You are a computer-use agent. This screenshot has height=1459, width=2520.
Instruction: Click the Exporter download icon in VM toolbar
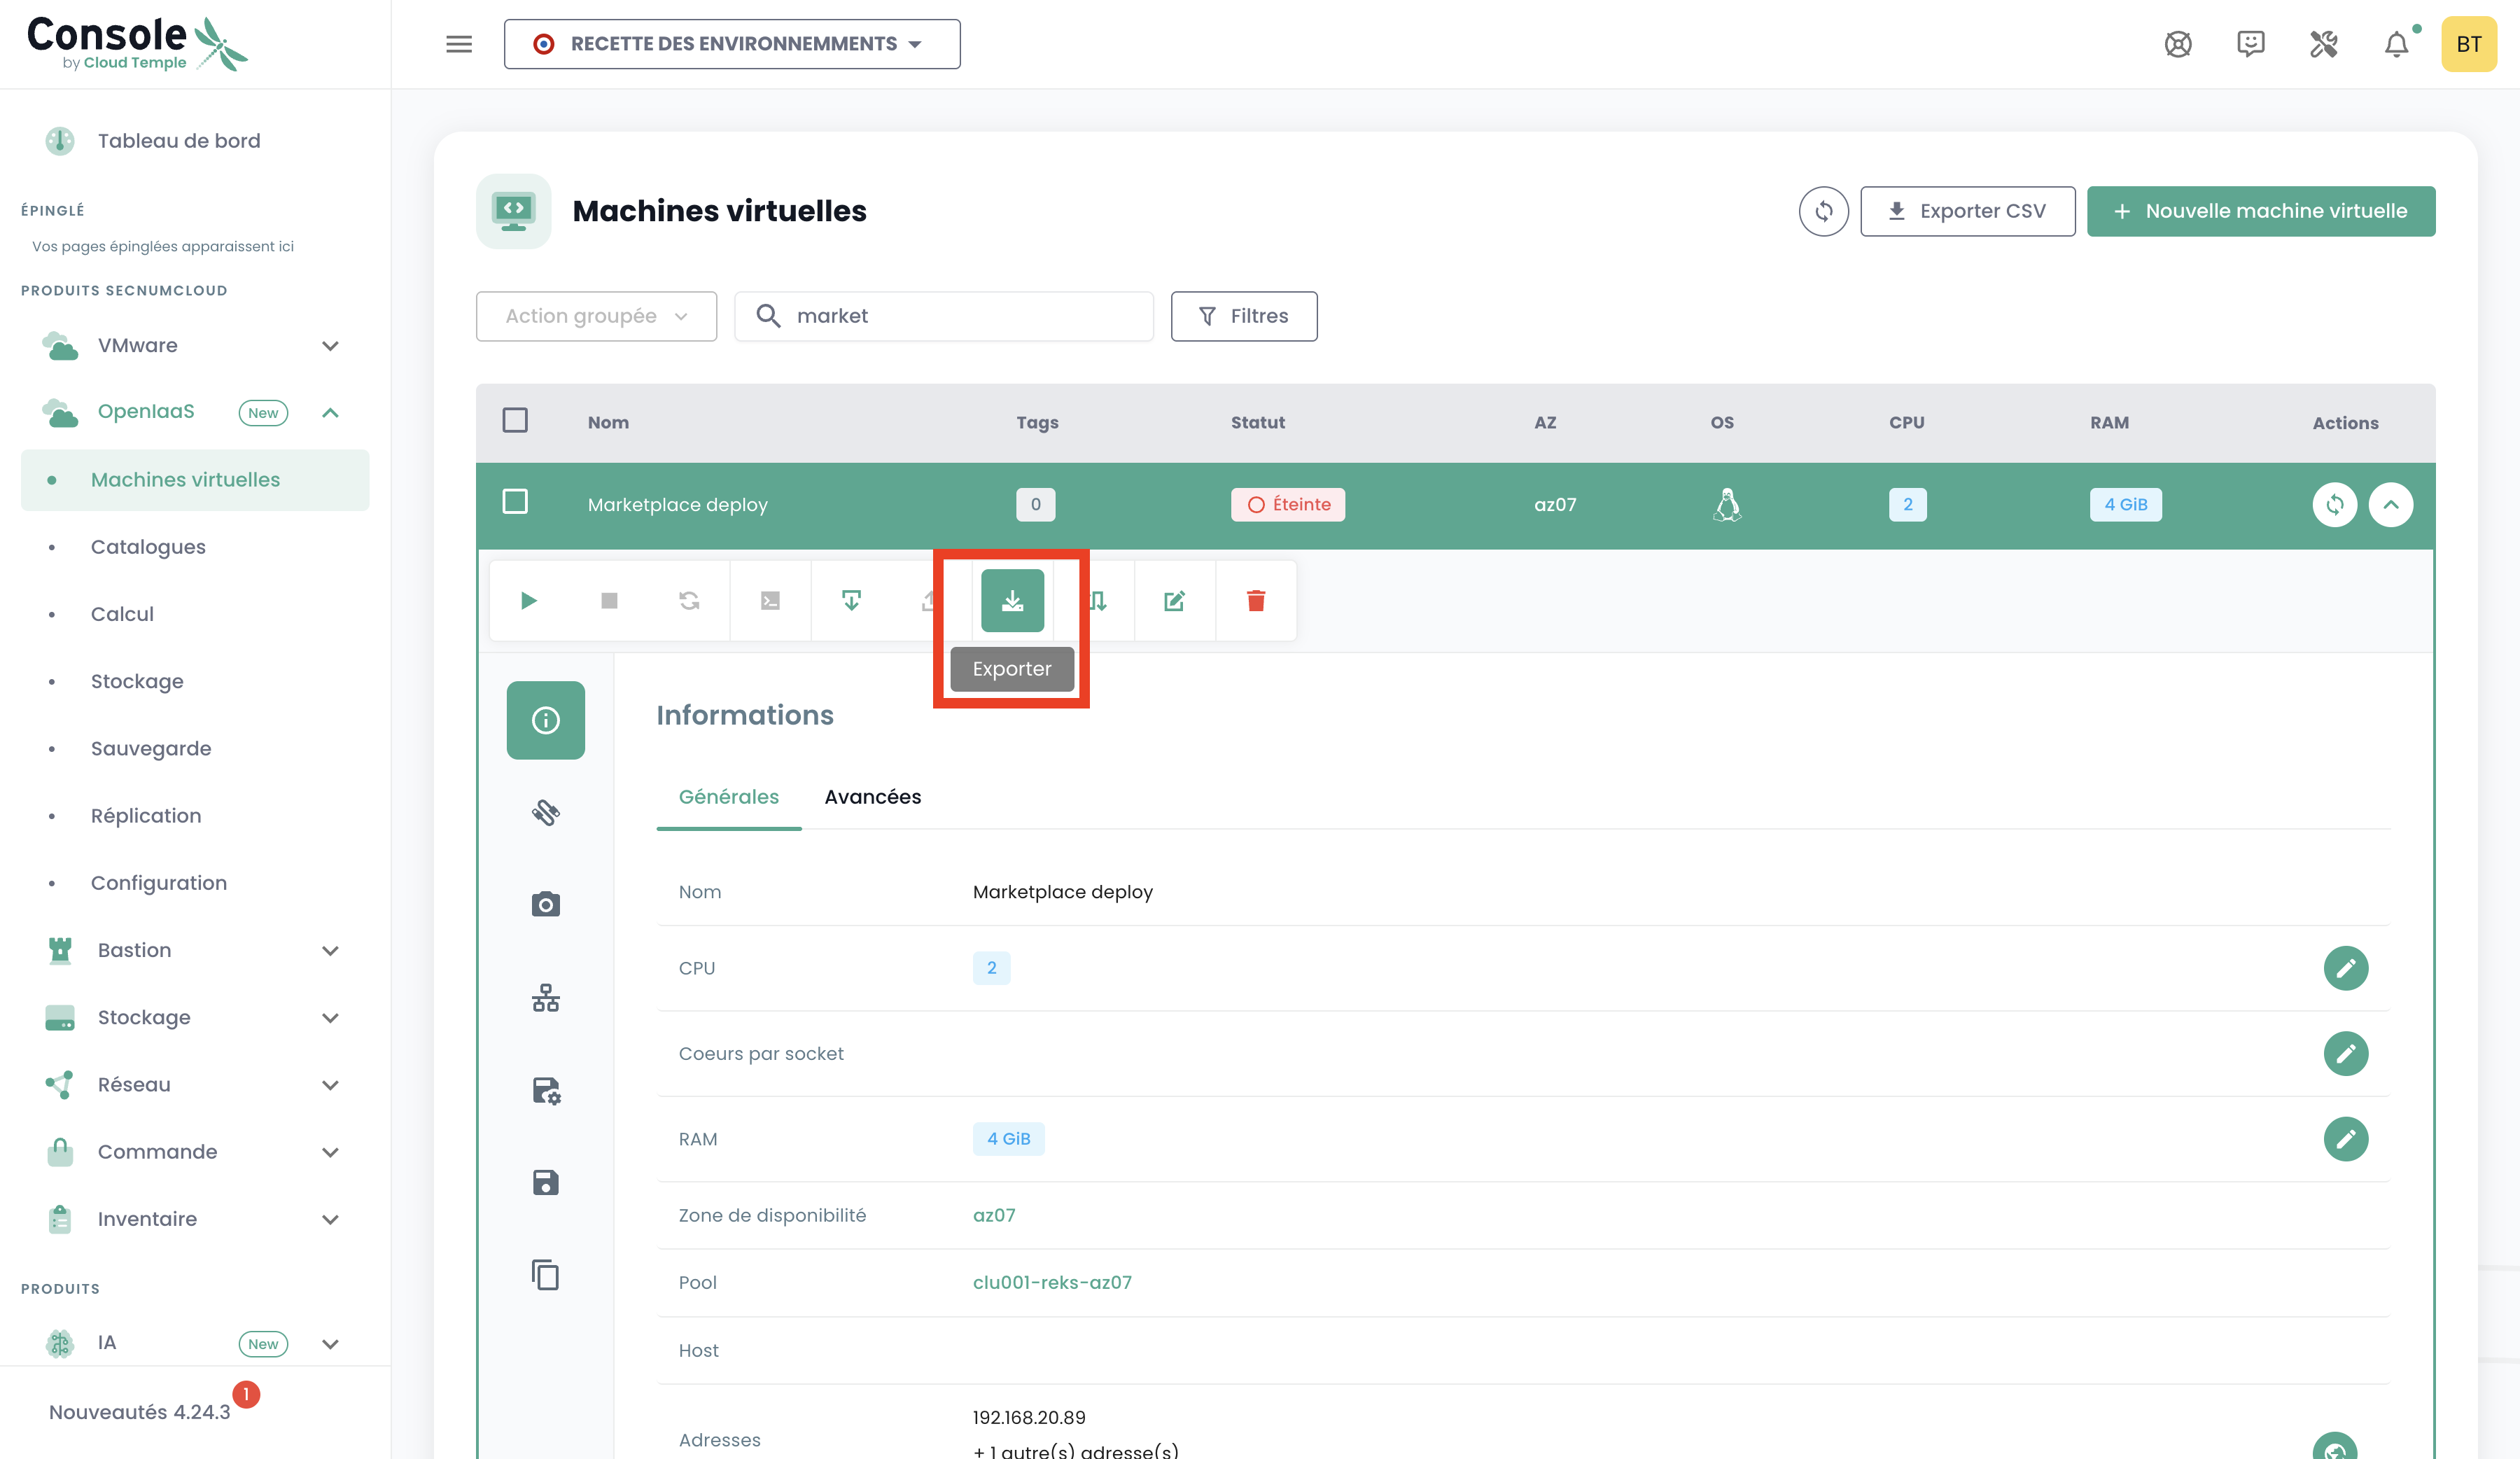(x=1012, y=600)
